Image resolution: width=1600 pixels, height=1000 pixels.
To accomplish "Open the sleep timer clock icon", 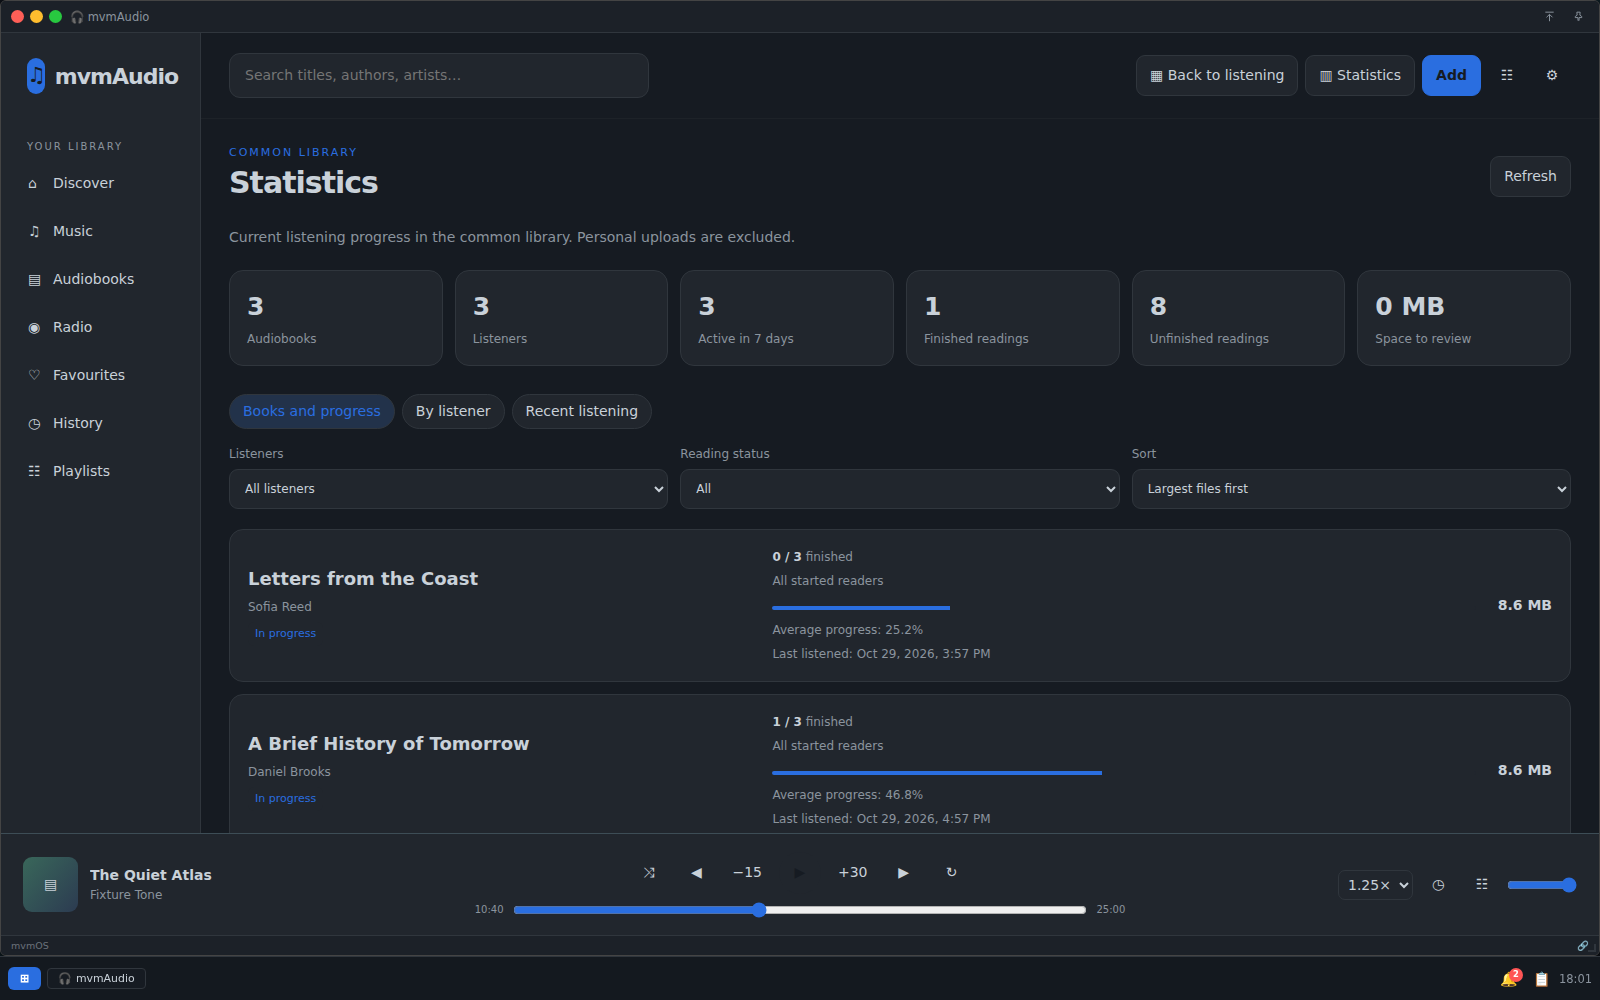I will (x=1438, y=885).
